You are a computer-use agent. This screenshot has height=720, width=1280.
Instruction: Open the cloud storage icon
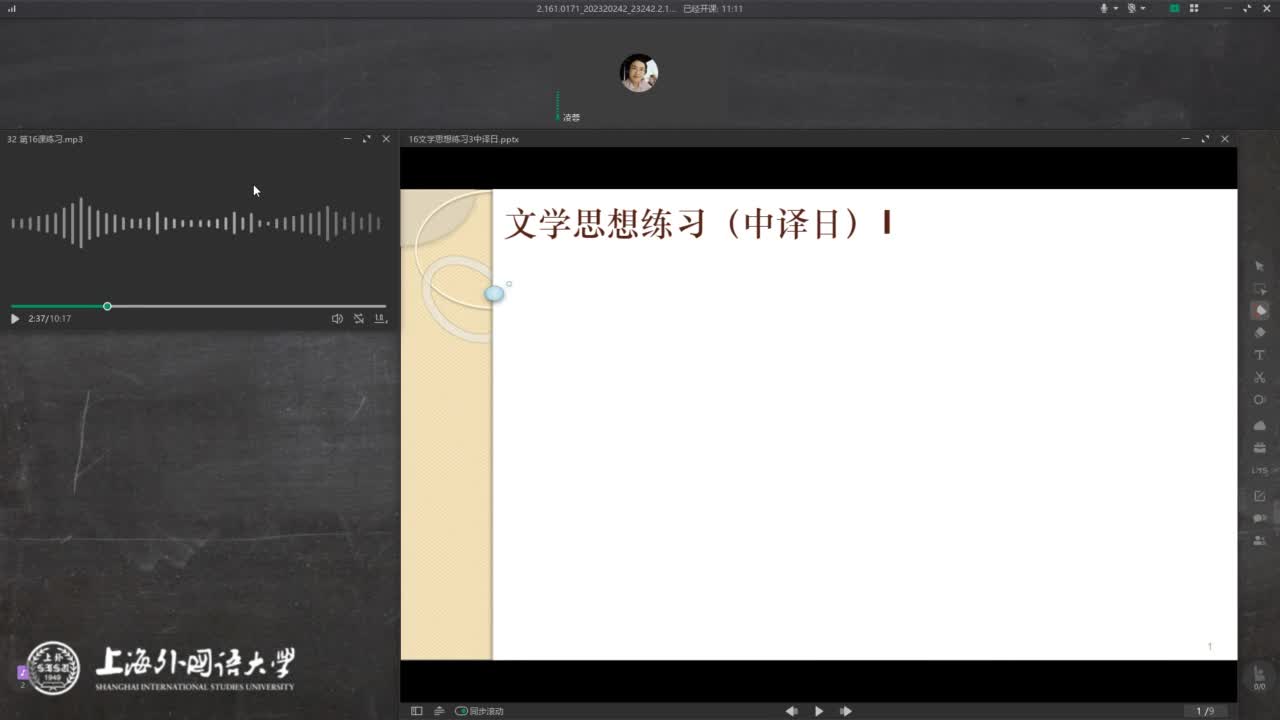[x=1260, y=425]
